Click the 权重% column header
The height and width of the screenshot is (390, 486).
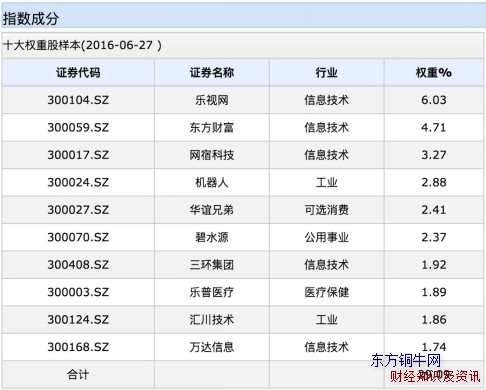[x=434, y=73]
